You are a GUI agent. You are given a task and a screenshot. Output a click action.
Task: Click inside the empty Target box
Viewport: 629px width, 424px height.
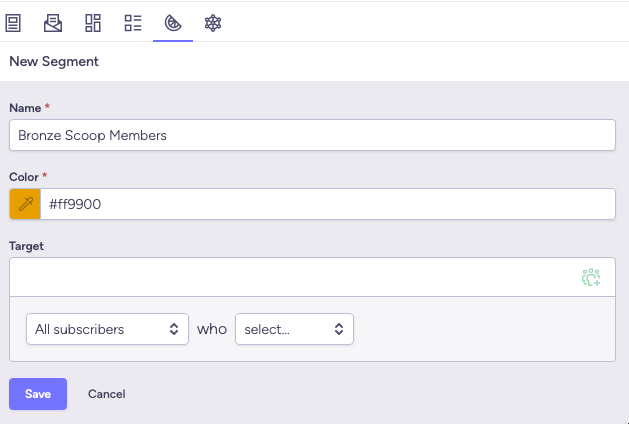pos(290,277)
